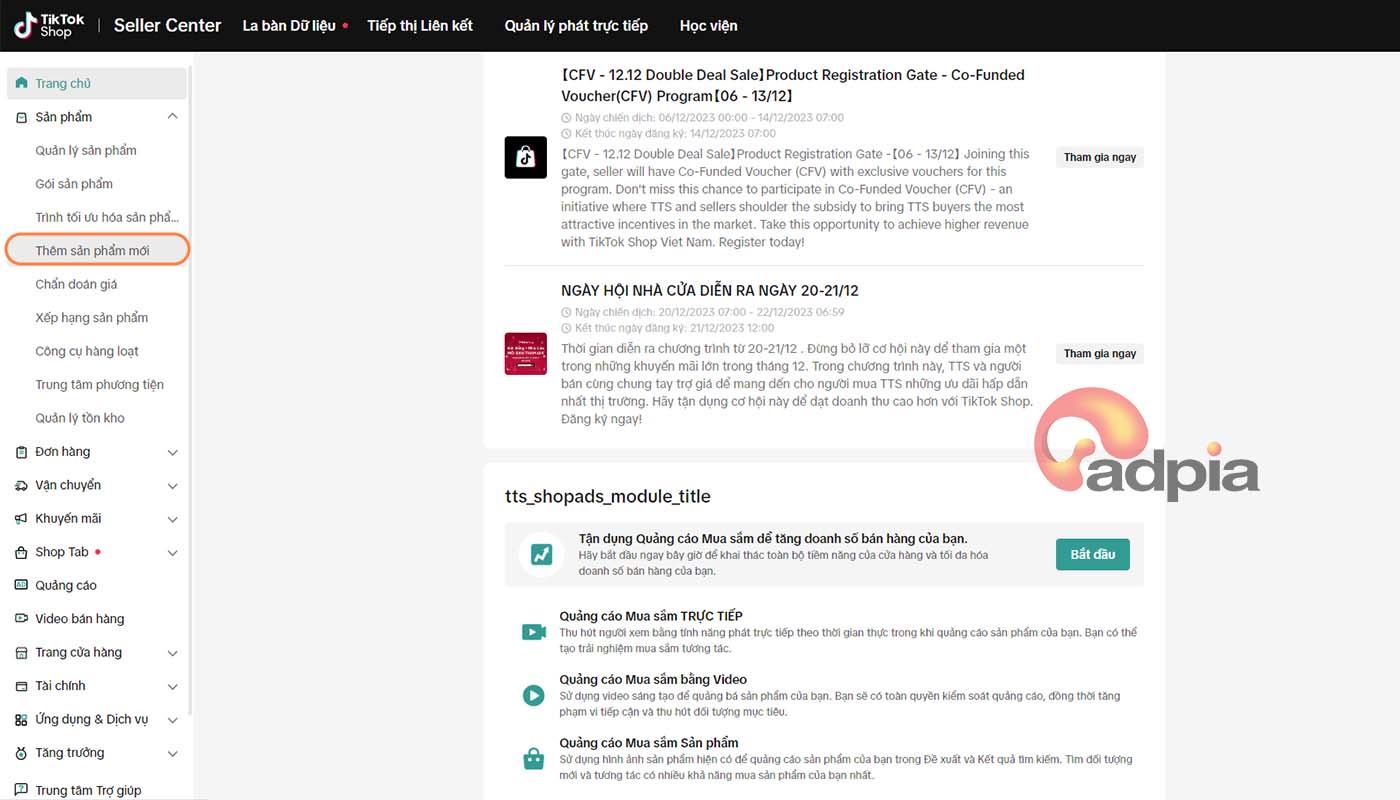Viewport: 1400px width, 800px height.
Task: Open the Tiếp thị Liên kết menu
Action: 420,25
